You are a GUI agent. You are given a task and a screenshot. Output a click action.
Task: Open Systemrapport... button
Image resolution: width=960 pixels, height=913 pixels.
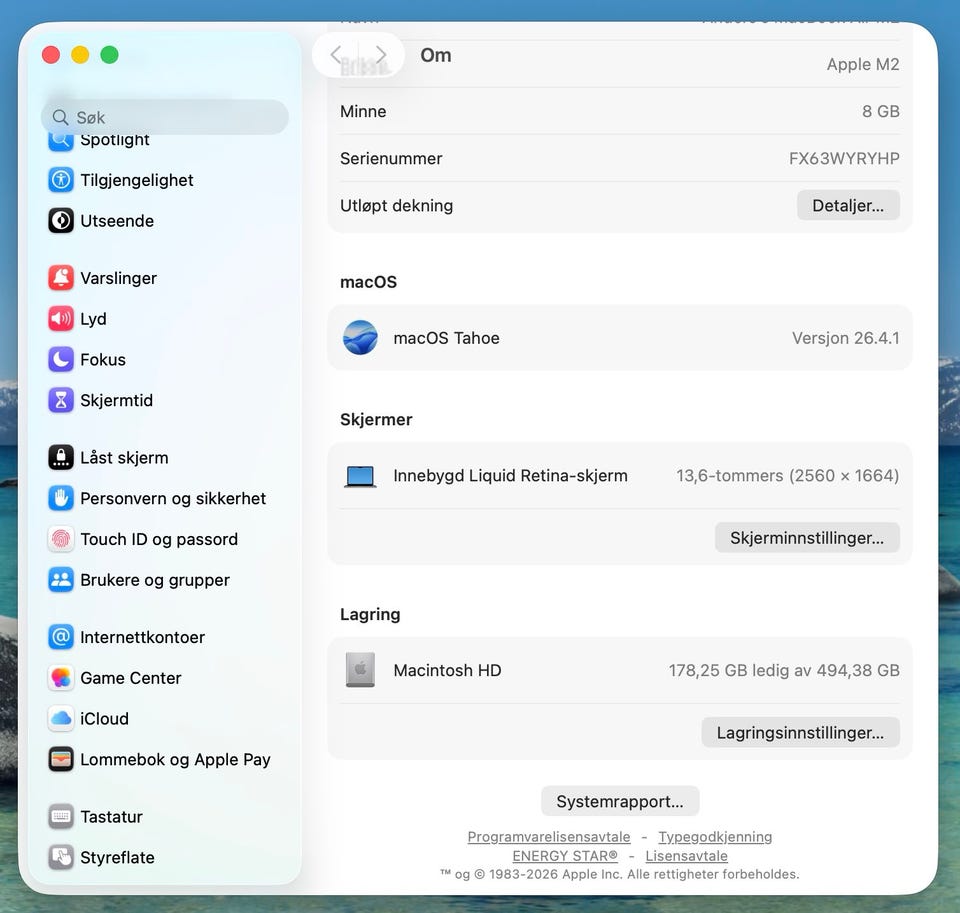point(620,801)
